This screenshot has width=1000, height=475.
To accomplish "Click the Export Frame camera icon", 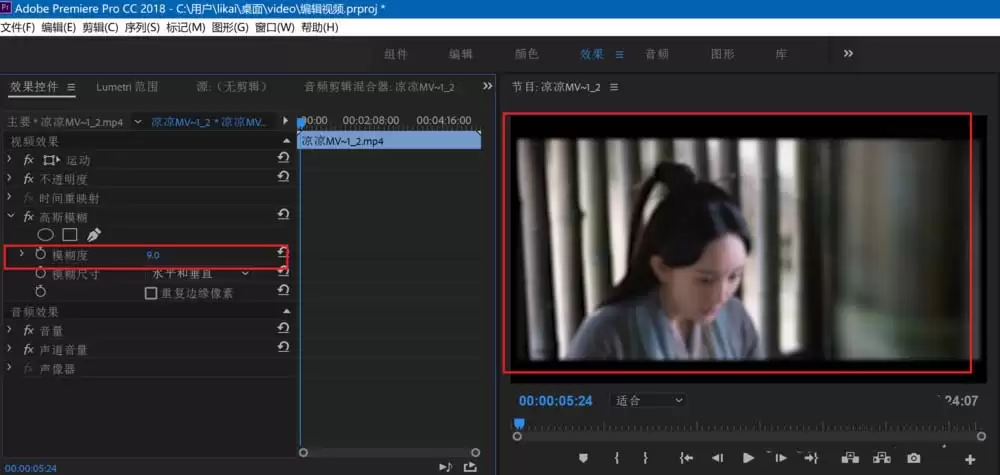I will pos(914,458).
